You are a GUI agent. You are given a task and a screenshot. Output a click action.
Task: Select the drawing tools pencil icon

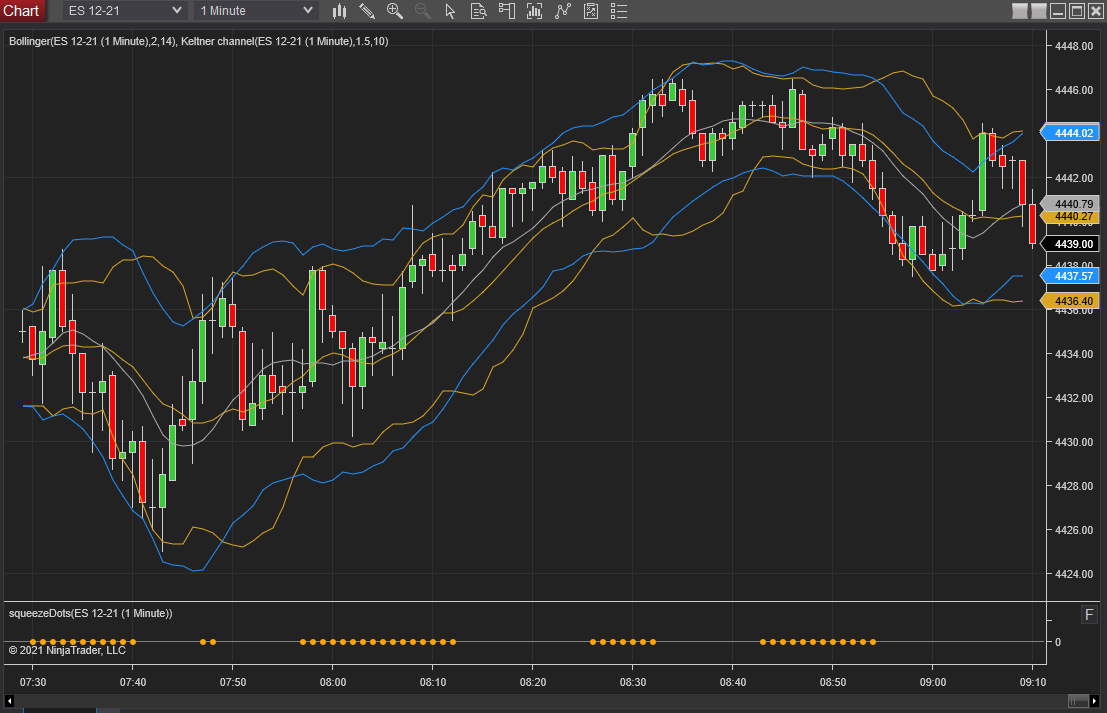(367, 11)
